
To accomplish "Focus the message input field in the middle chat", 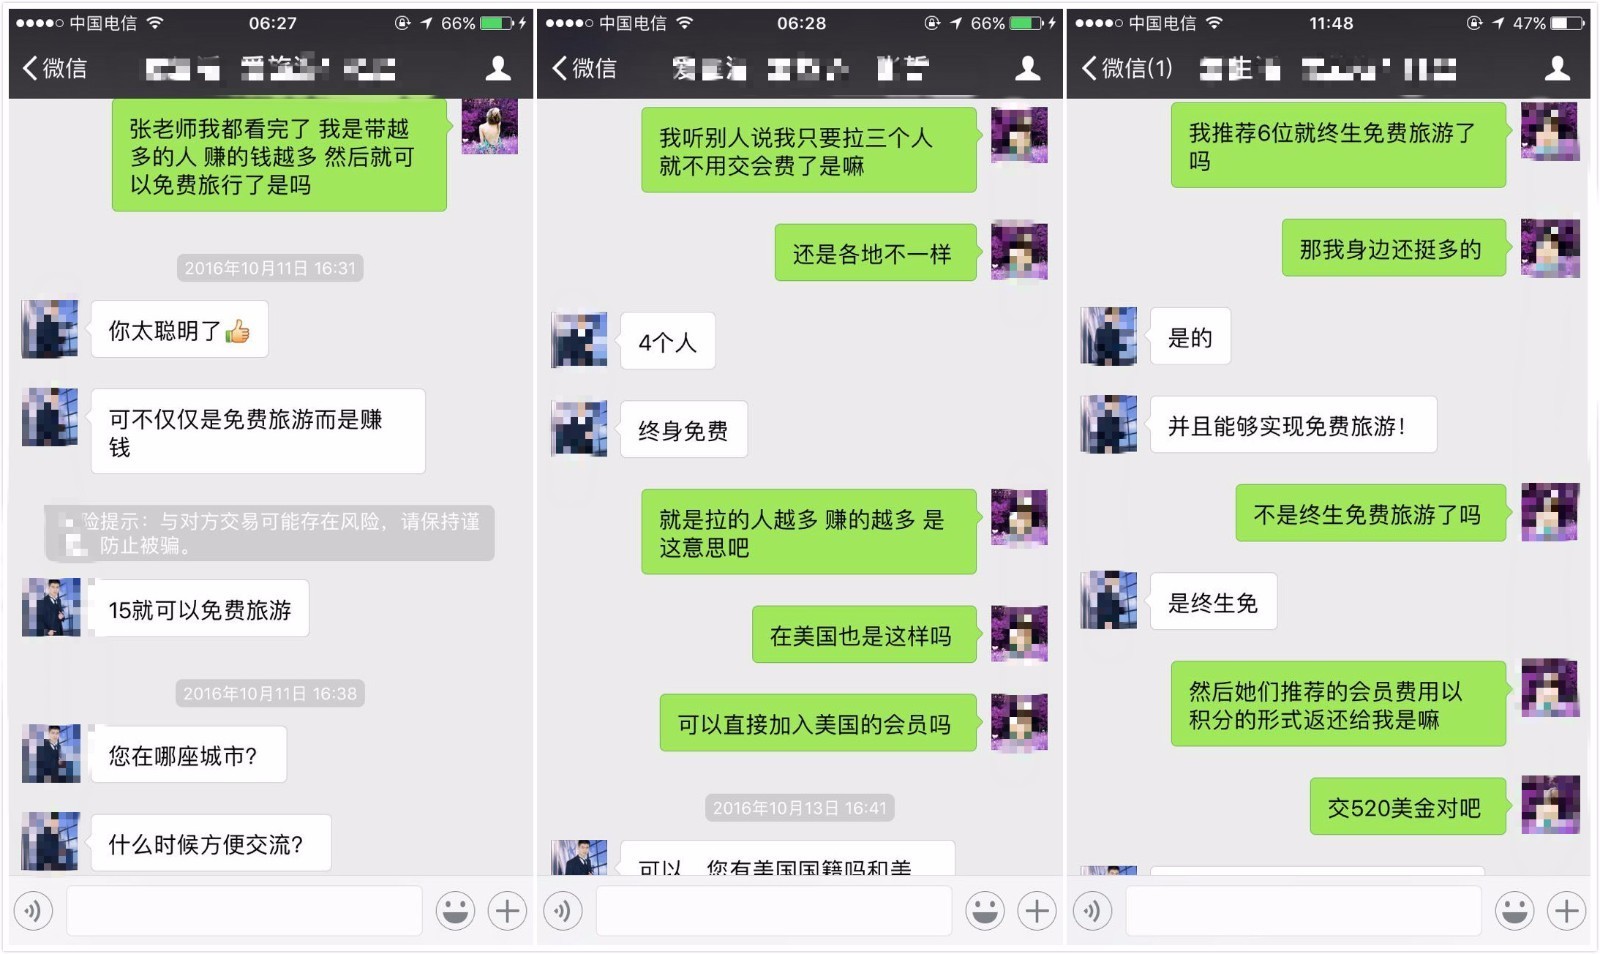I will click(774, 911).
